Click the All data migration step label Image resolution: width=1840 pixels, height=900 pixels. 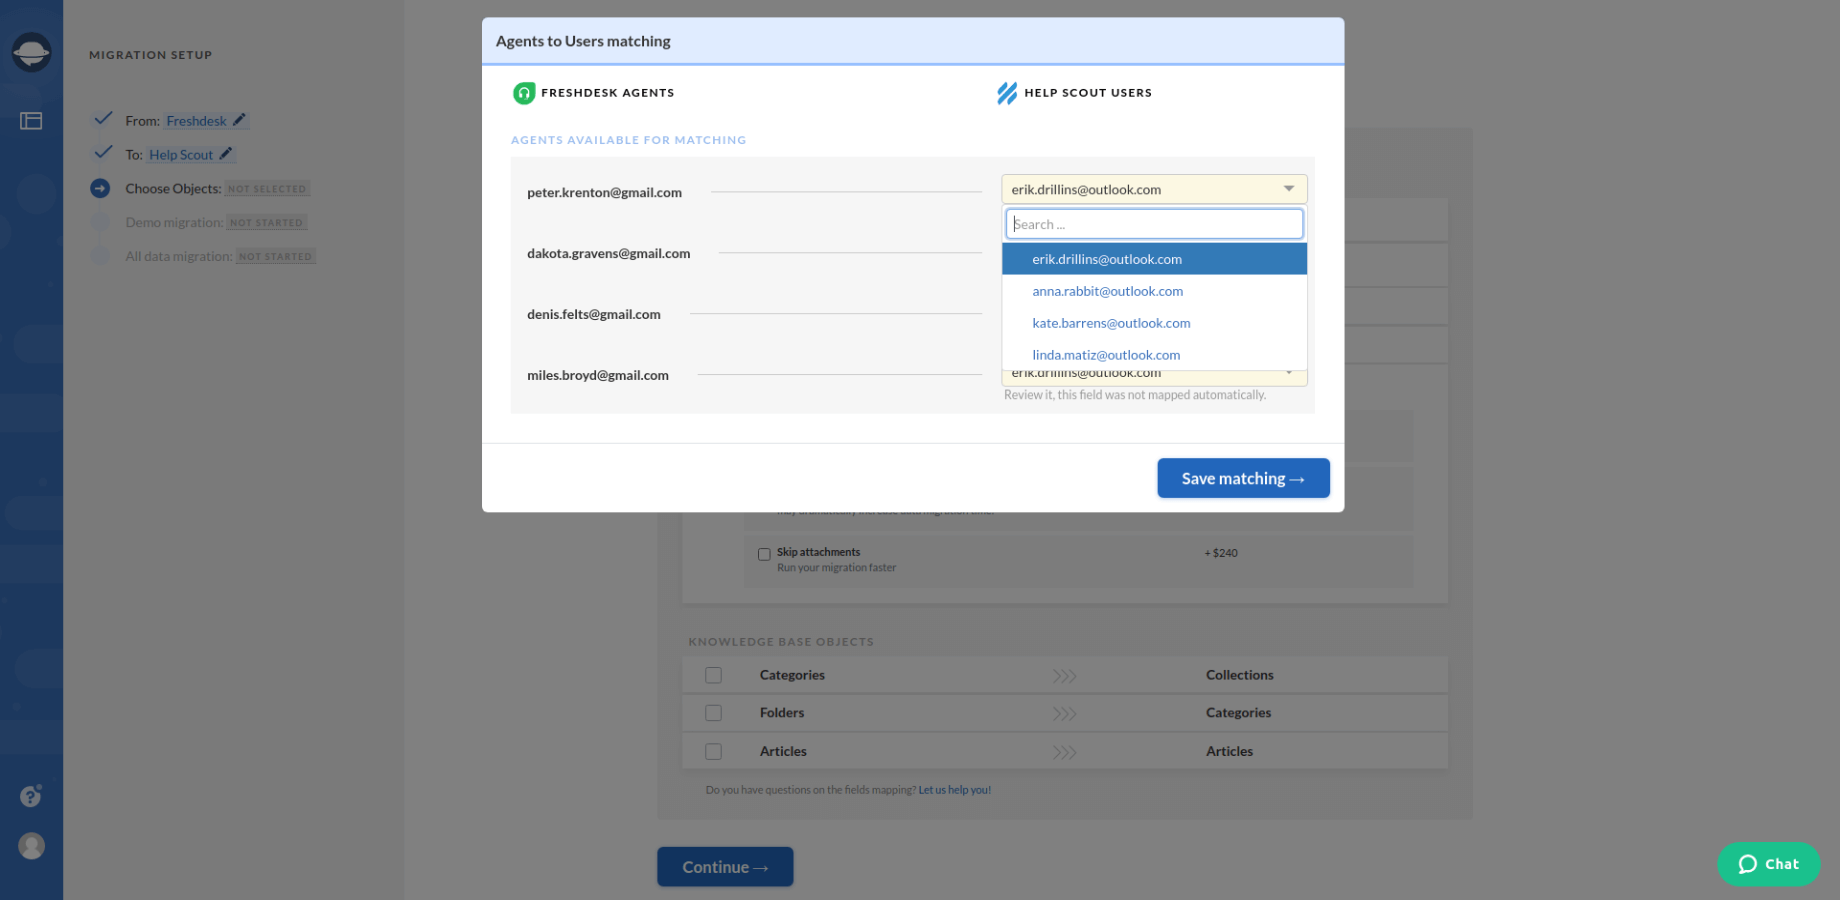pos(178,256)
